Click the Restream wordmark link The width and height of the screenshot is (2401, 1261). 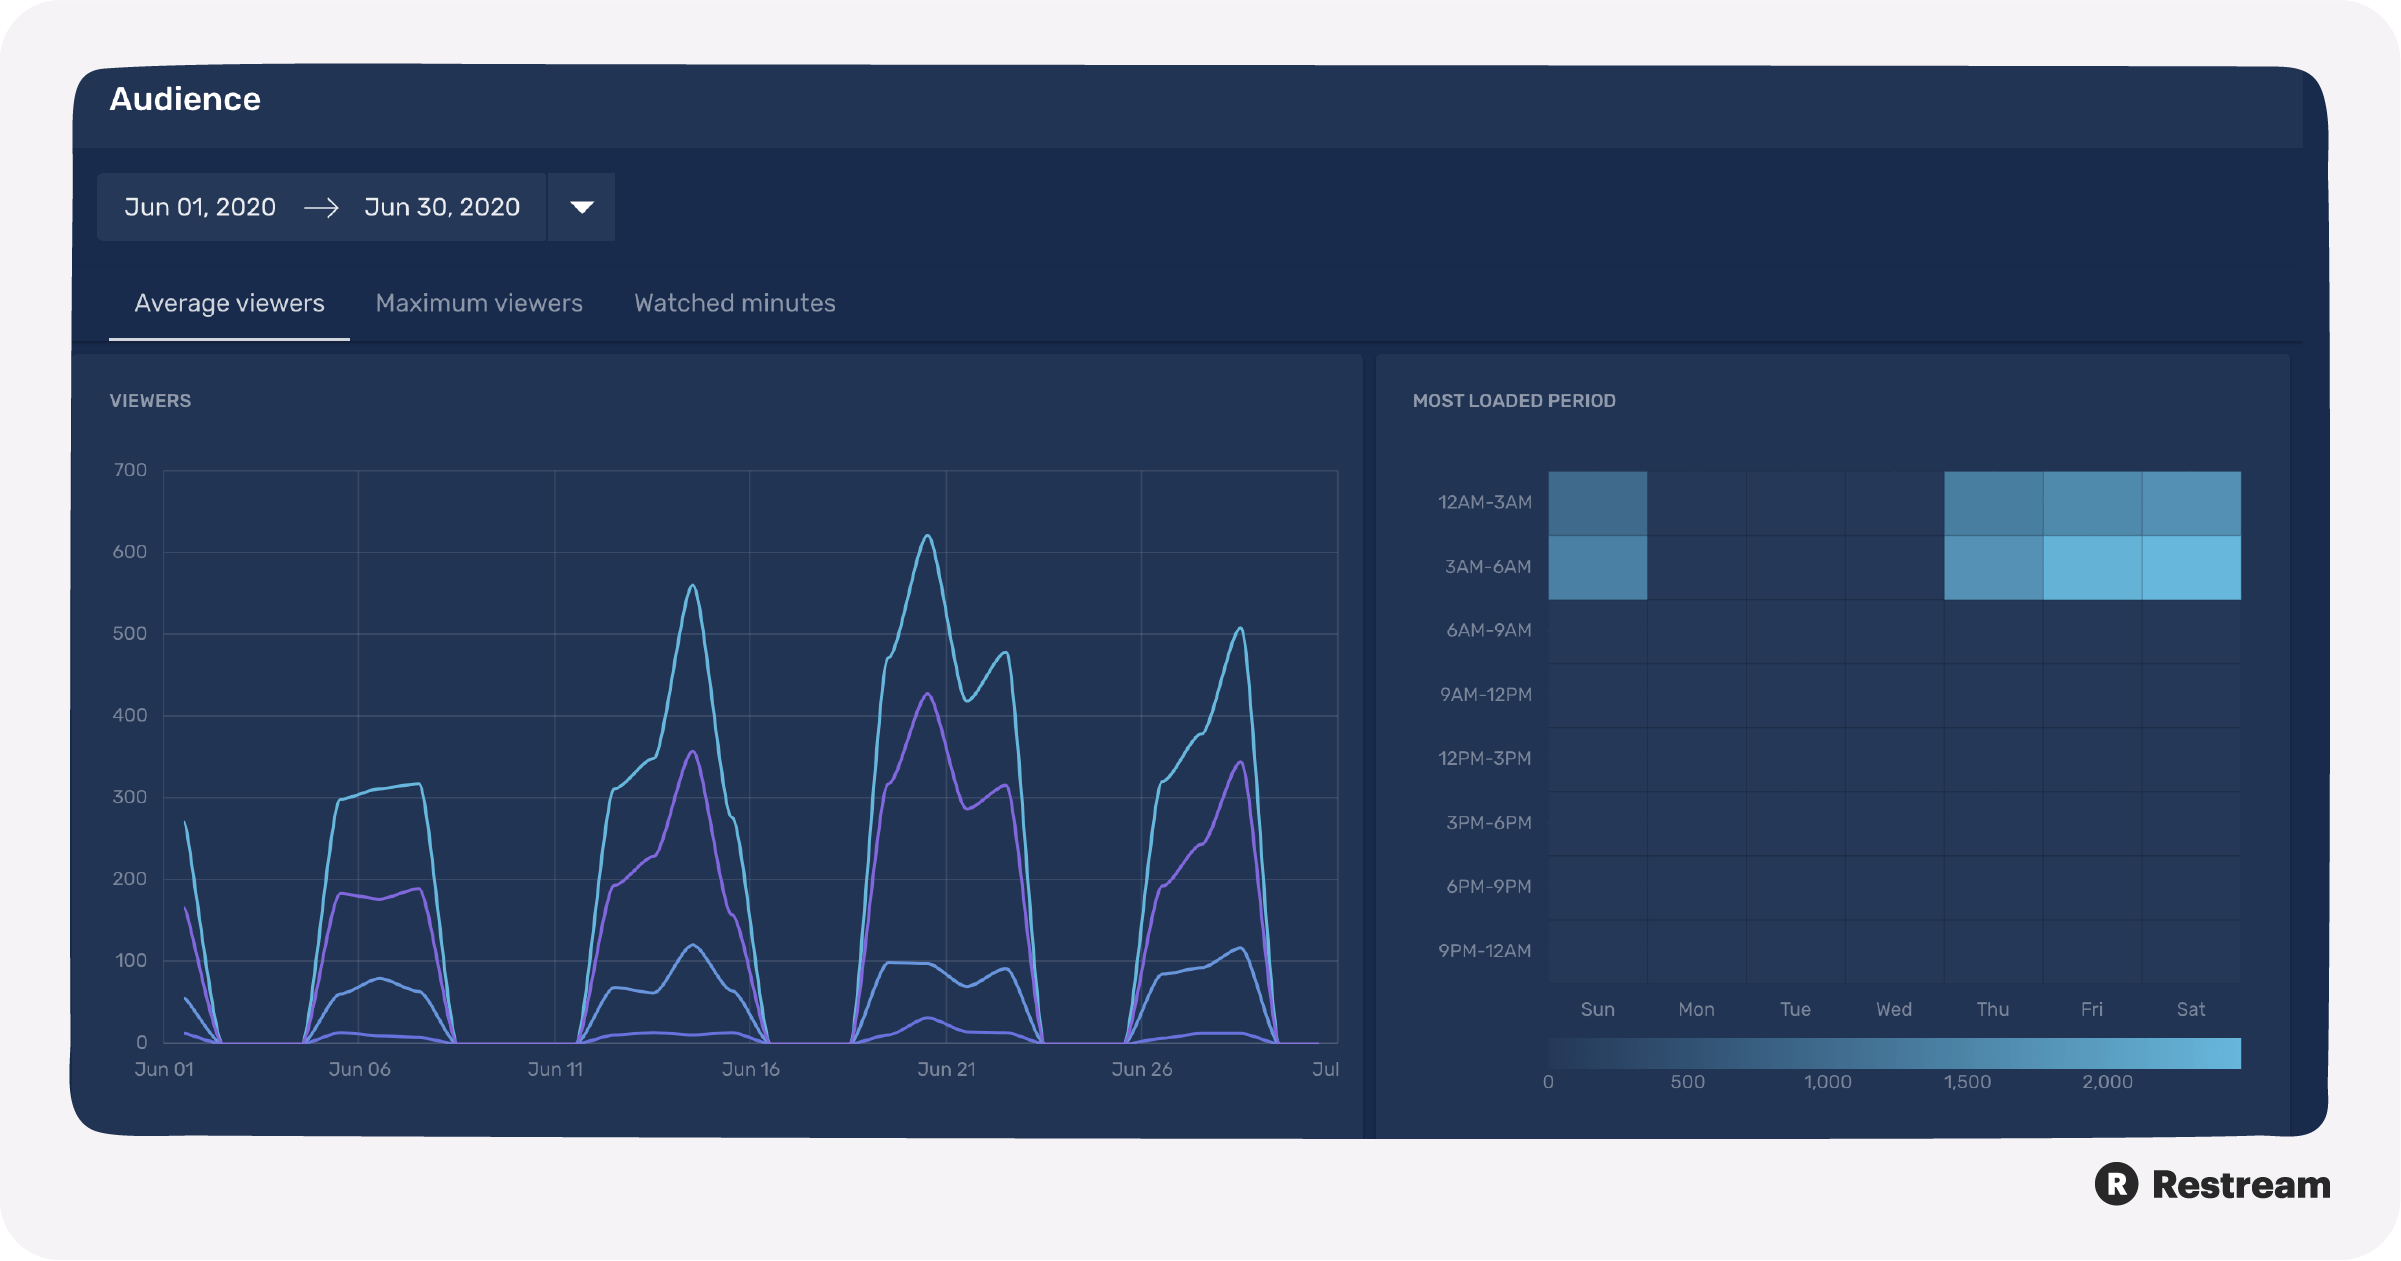click(x=2242, y=1185)
